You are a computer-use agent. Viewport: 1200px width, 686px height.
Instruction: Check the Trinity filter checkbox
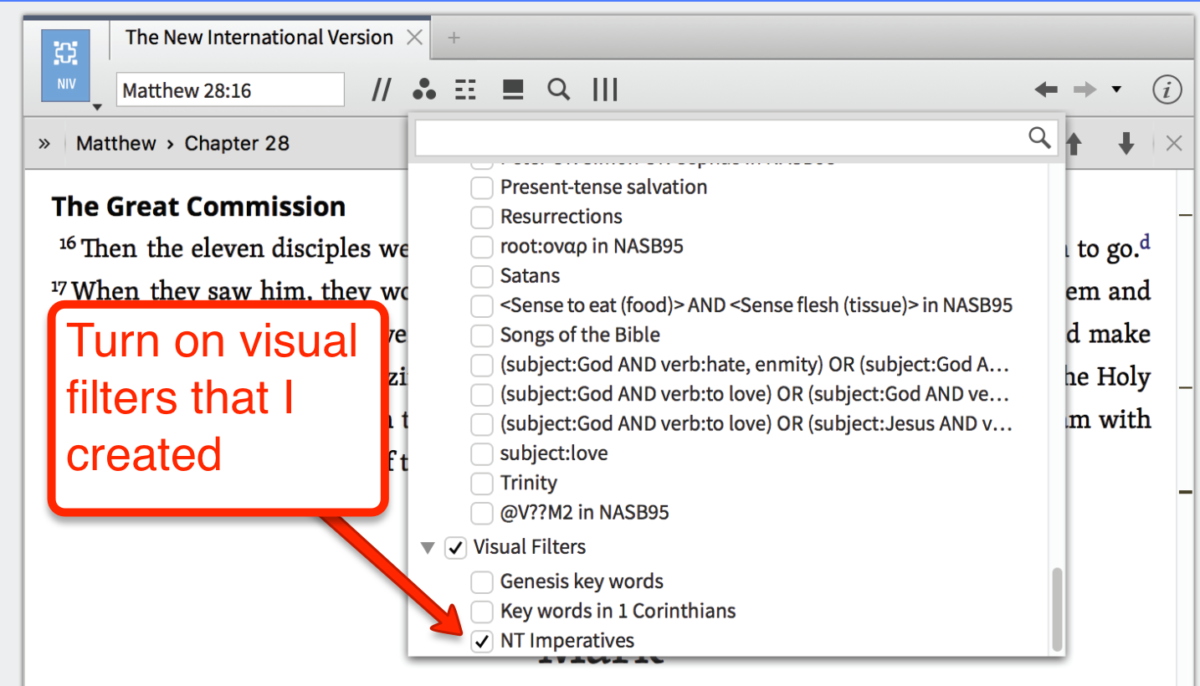(x=481, y=483)
